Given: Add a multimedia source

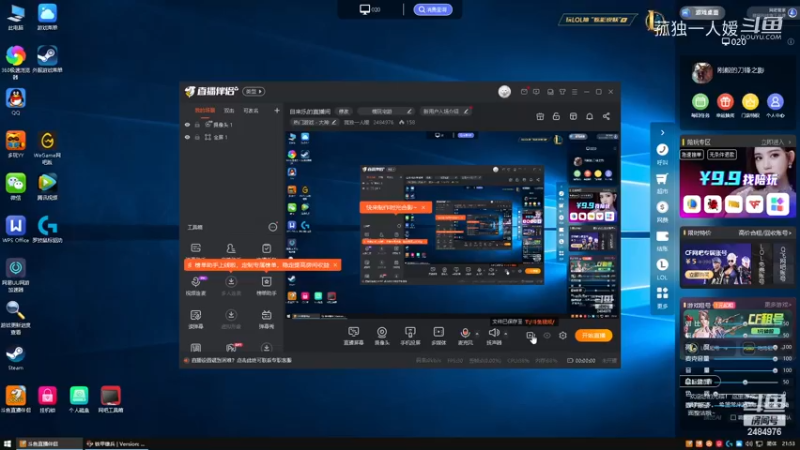Looking at the screenshot, I should (x=438, y=336).
